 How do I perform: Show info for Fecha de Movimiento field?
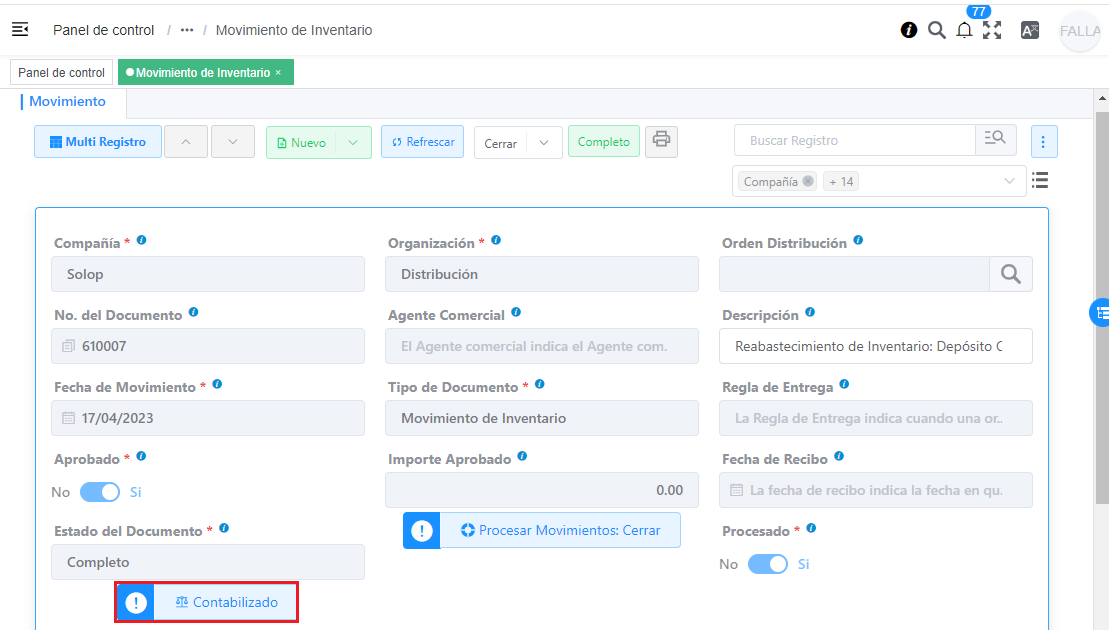click(x=217, y=385)
